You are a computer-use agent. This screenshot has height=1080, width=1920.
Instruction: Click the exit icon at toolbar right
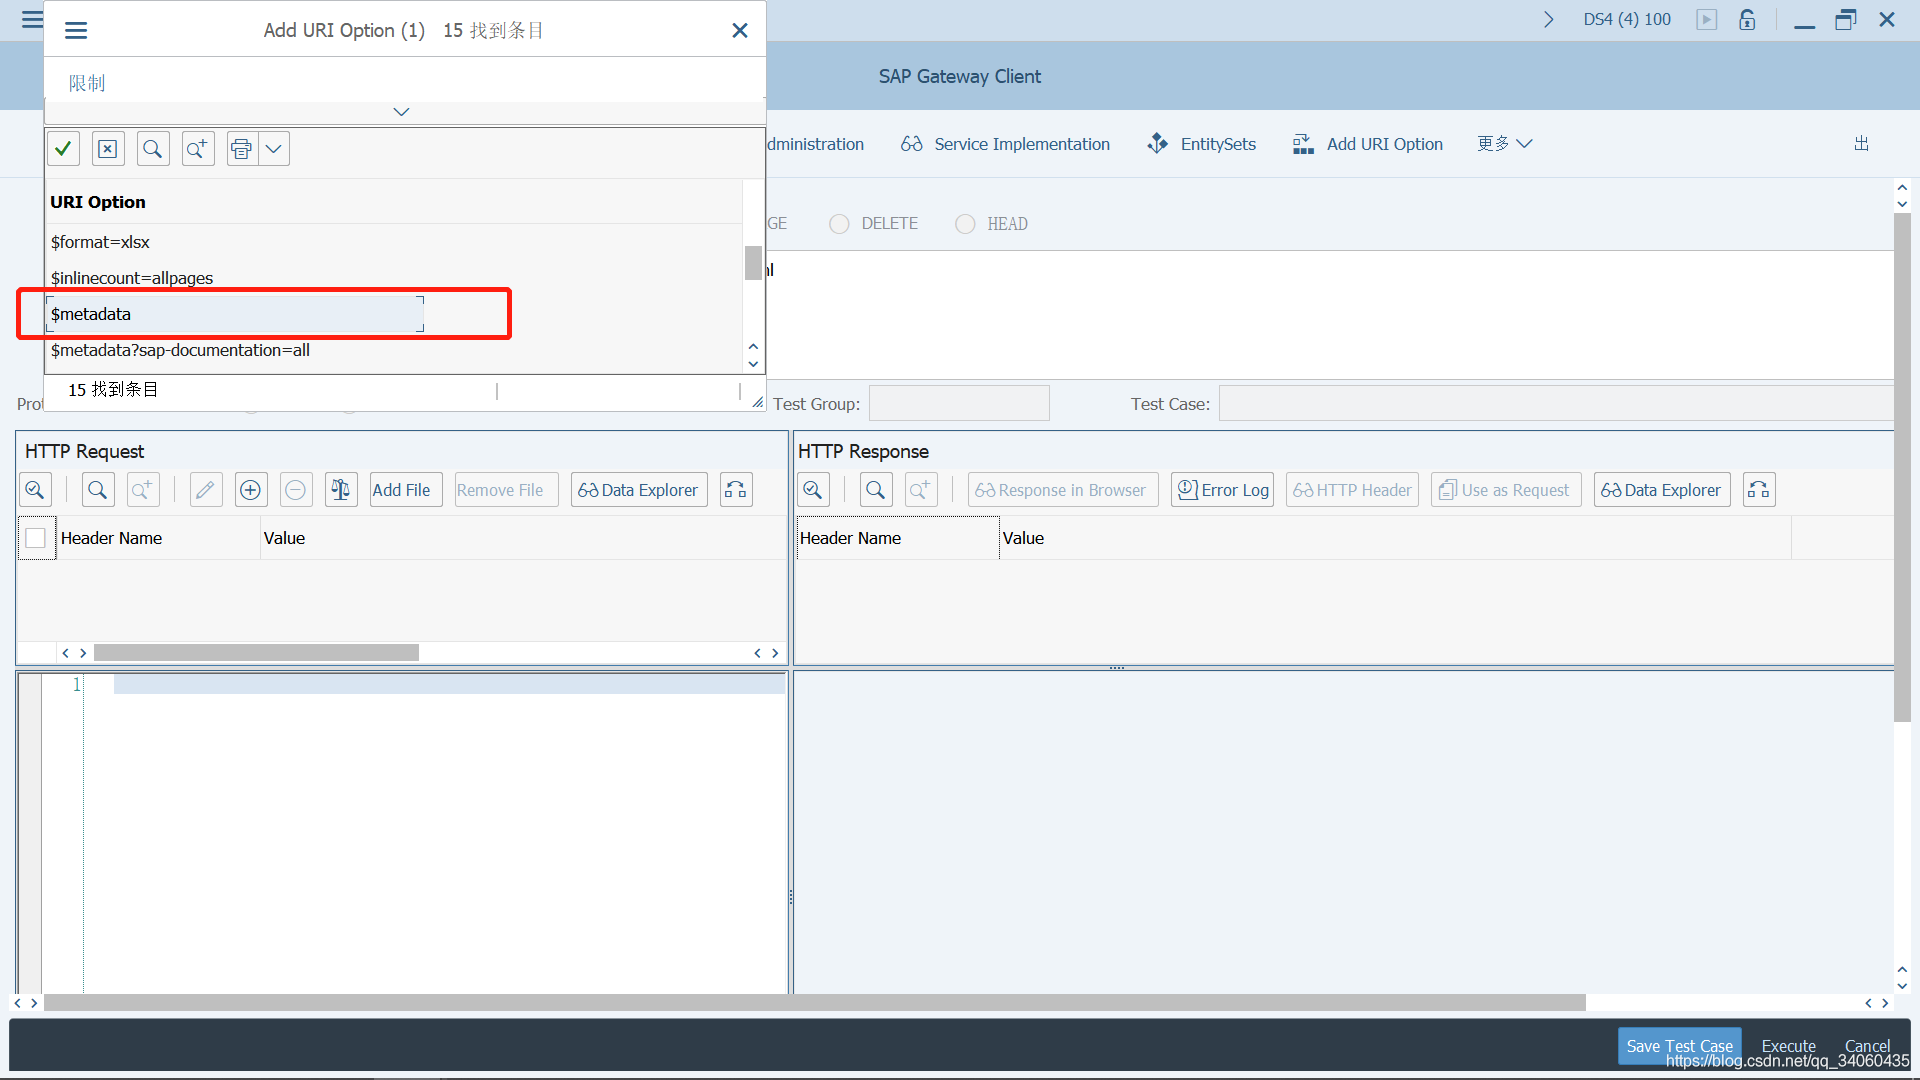(x=1861, y=144)
